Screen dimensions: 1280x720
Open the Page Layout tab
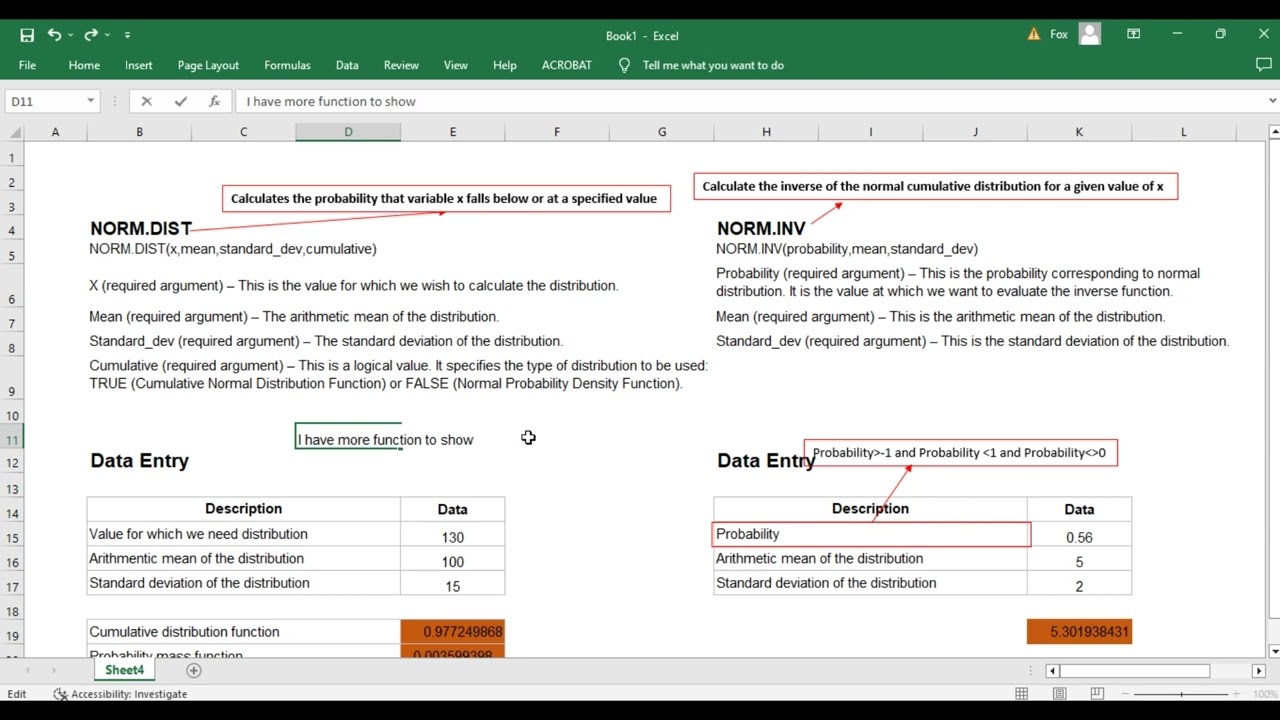pos(208,65)
